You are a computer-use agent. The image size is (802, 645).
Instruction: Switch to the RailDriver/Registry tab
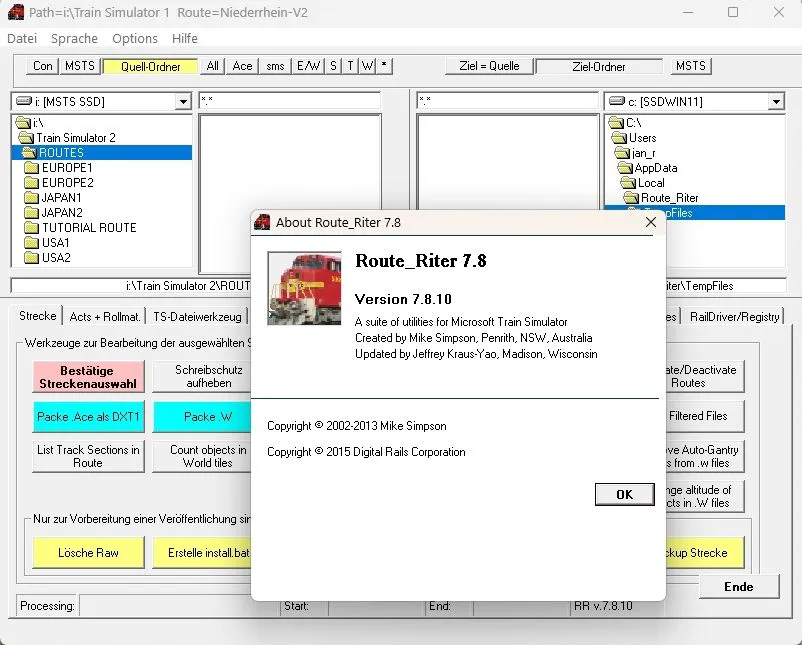coord(734,317)
